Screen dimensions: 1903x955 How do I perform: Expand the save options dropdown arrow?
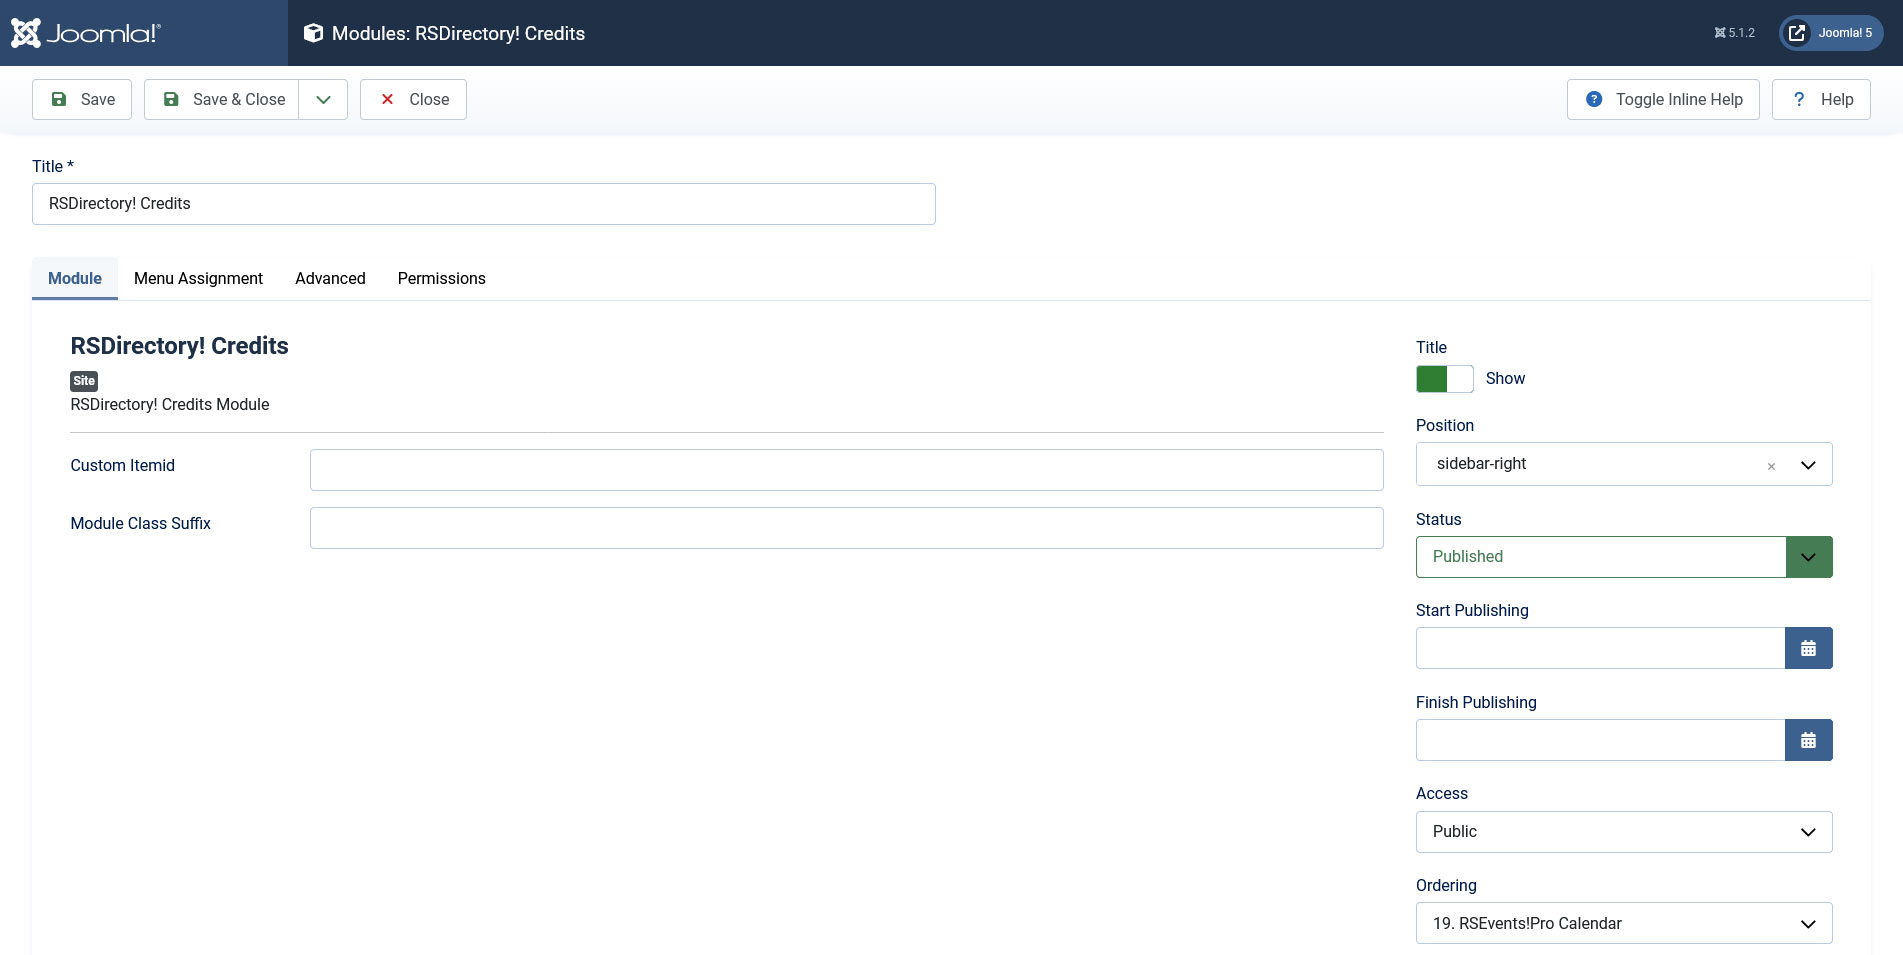323,99
